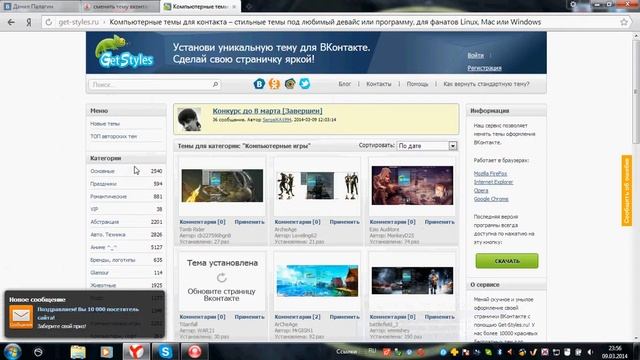Open Конкурс до 8 марта announcement

point(267,111)
